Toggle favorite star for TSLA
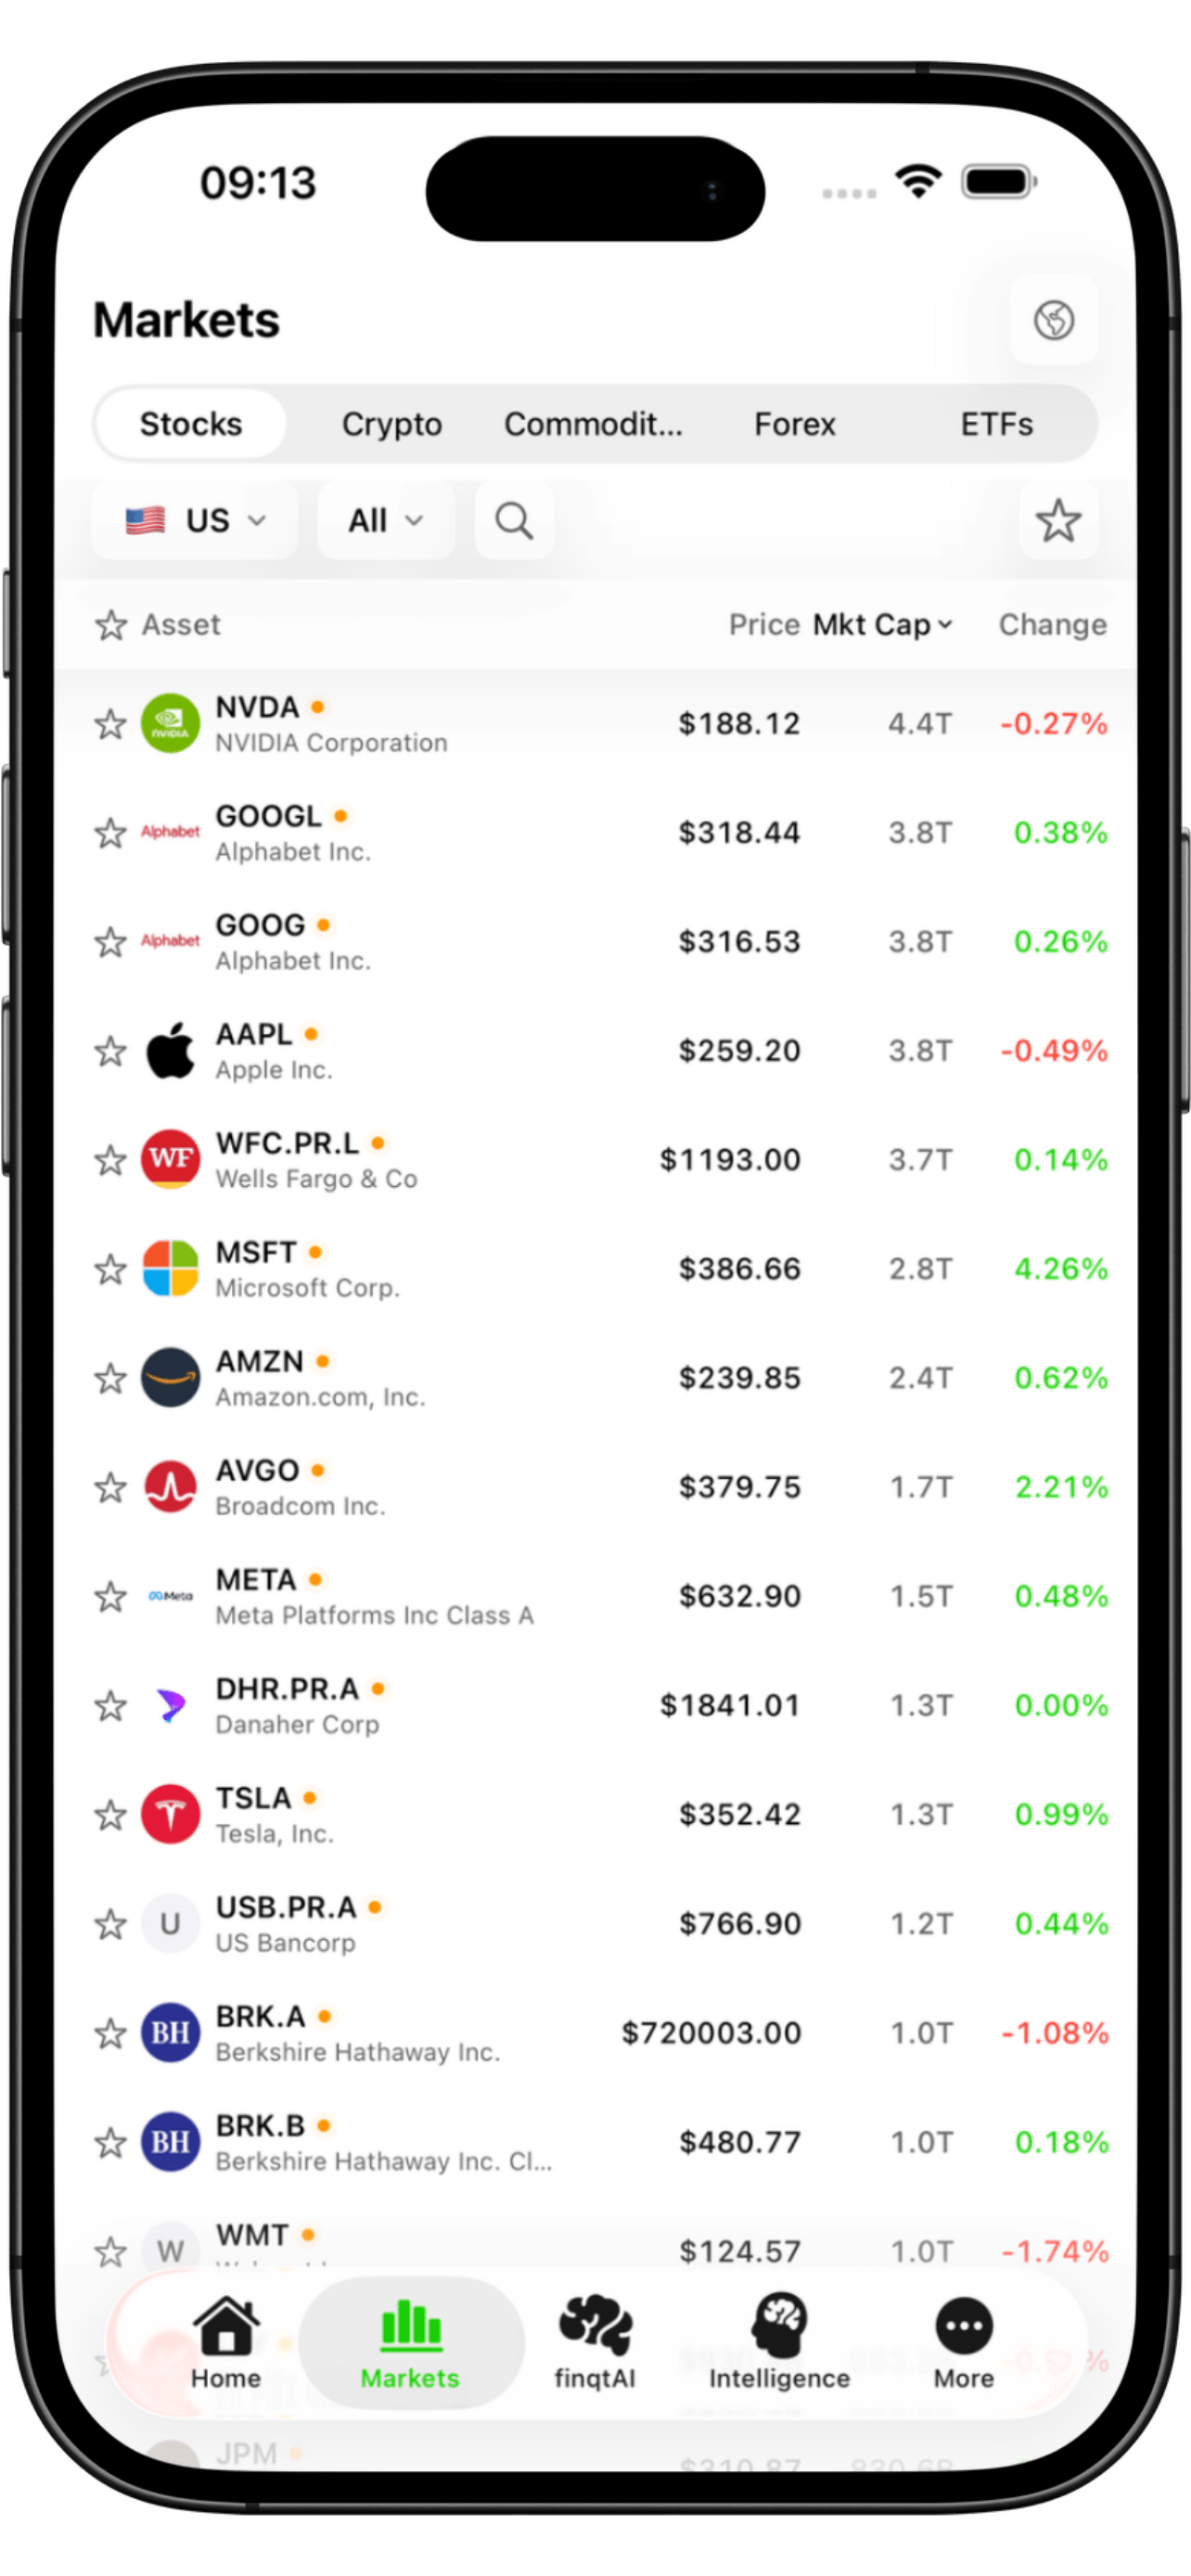The image size is (1191, 2576). 110,1815
